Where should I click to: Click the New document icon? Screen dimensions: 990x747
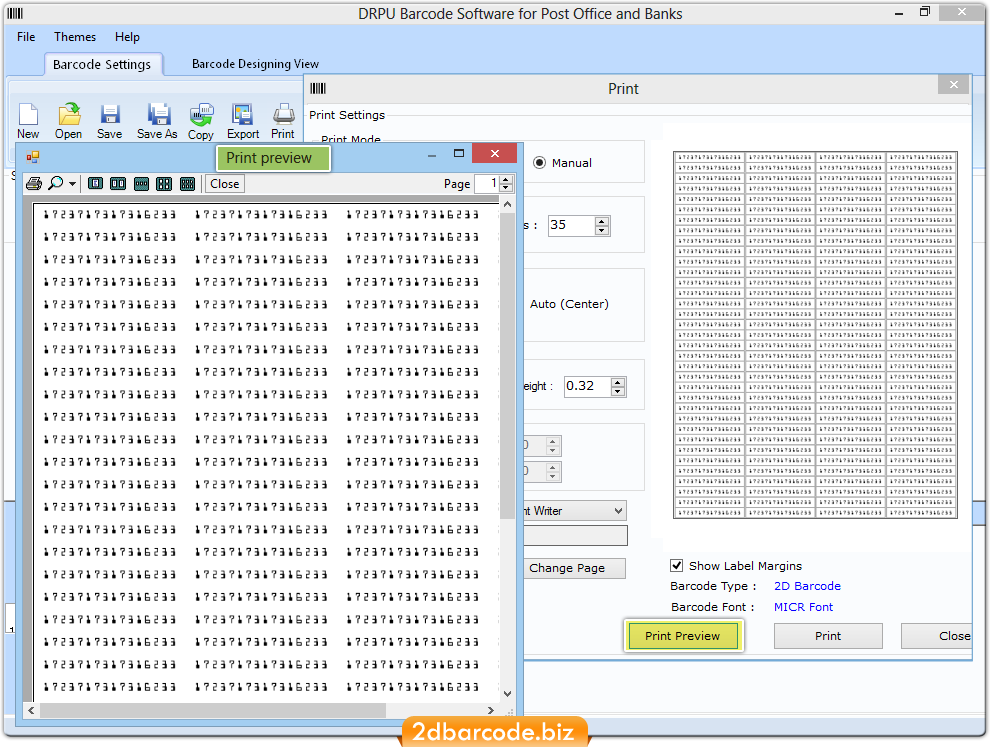[28, 114]
